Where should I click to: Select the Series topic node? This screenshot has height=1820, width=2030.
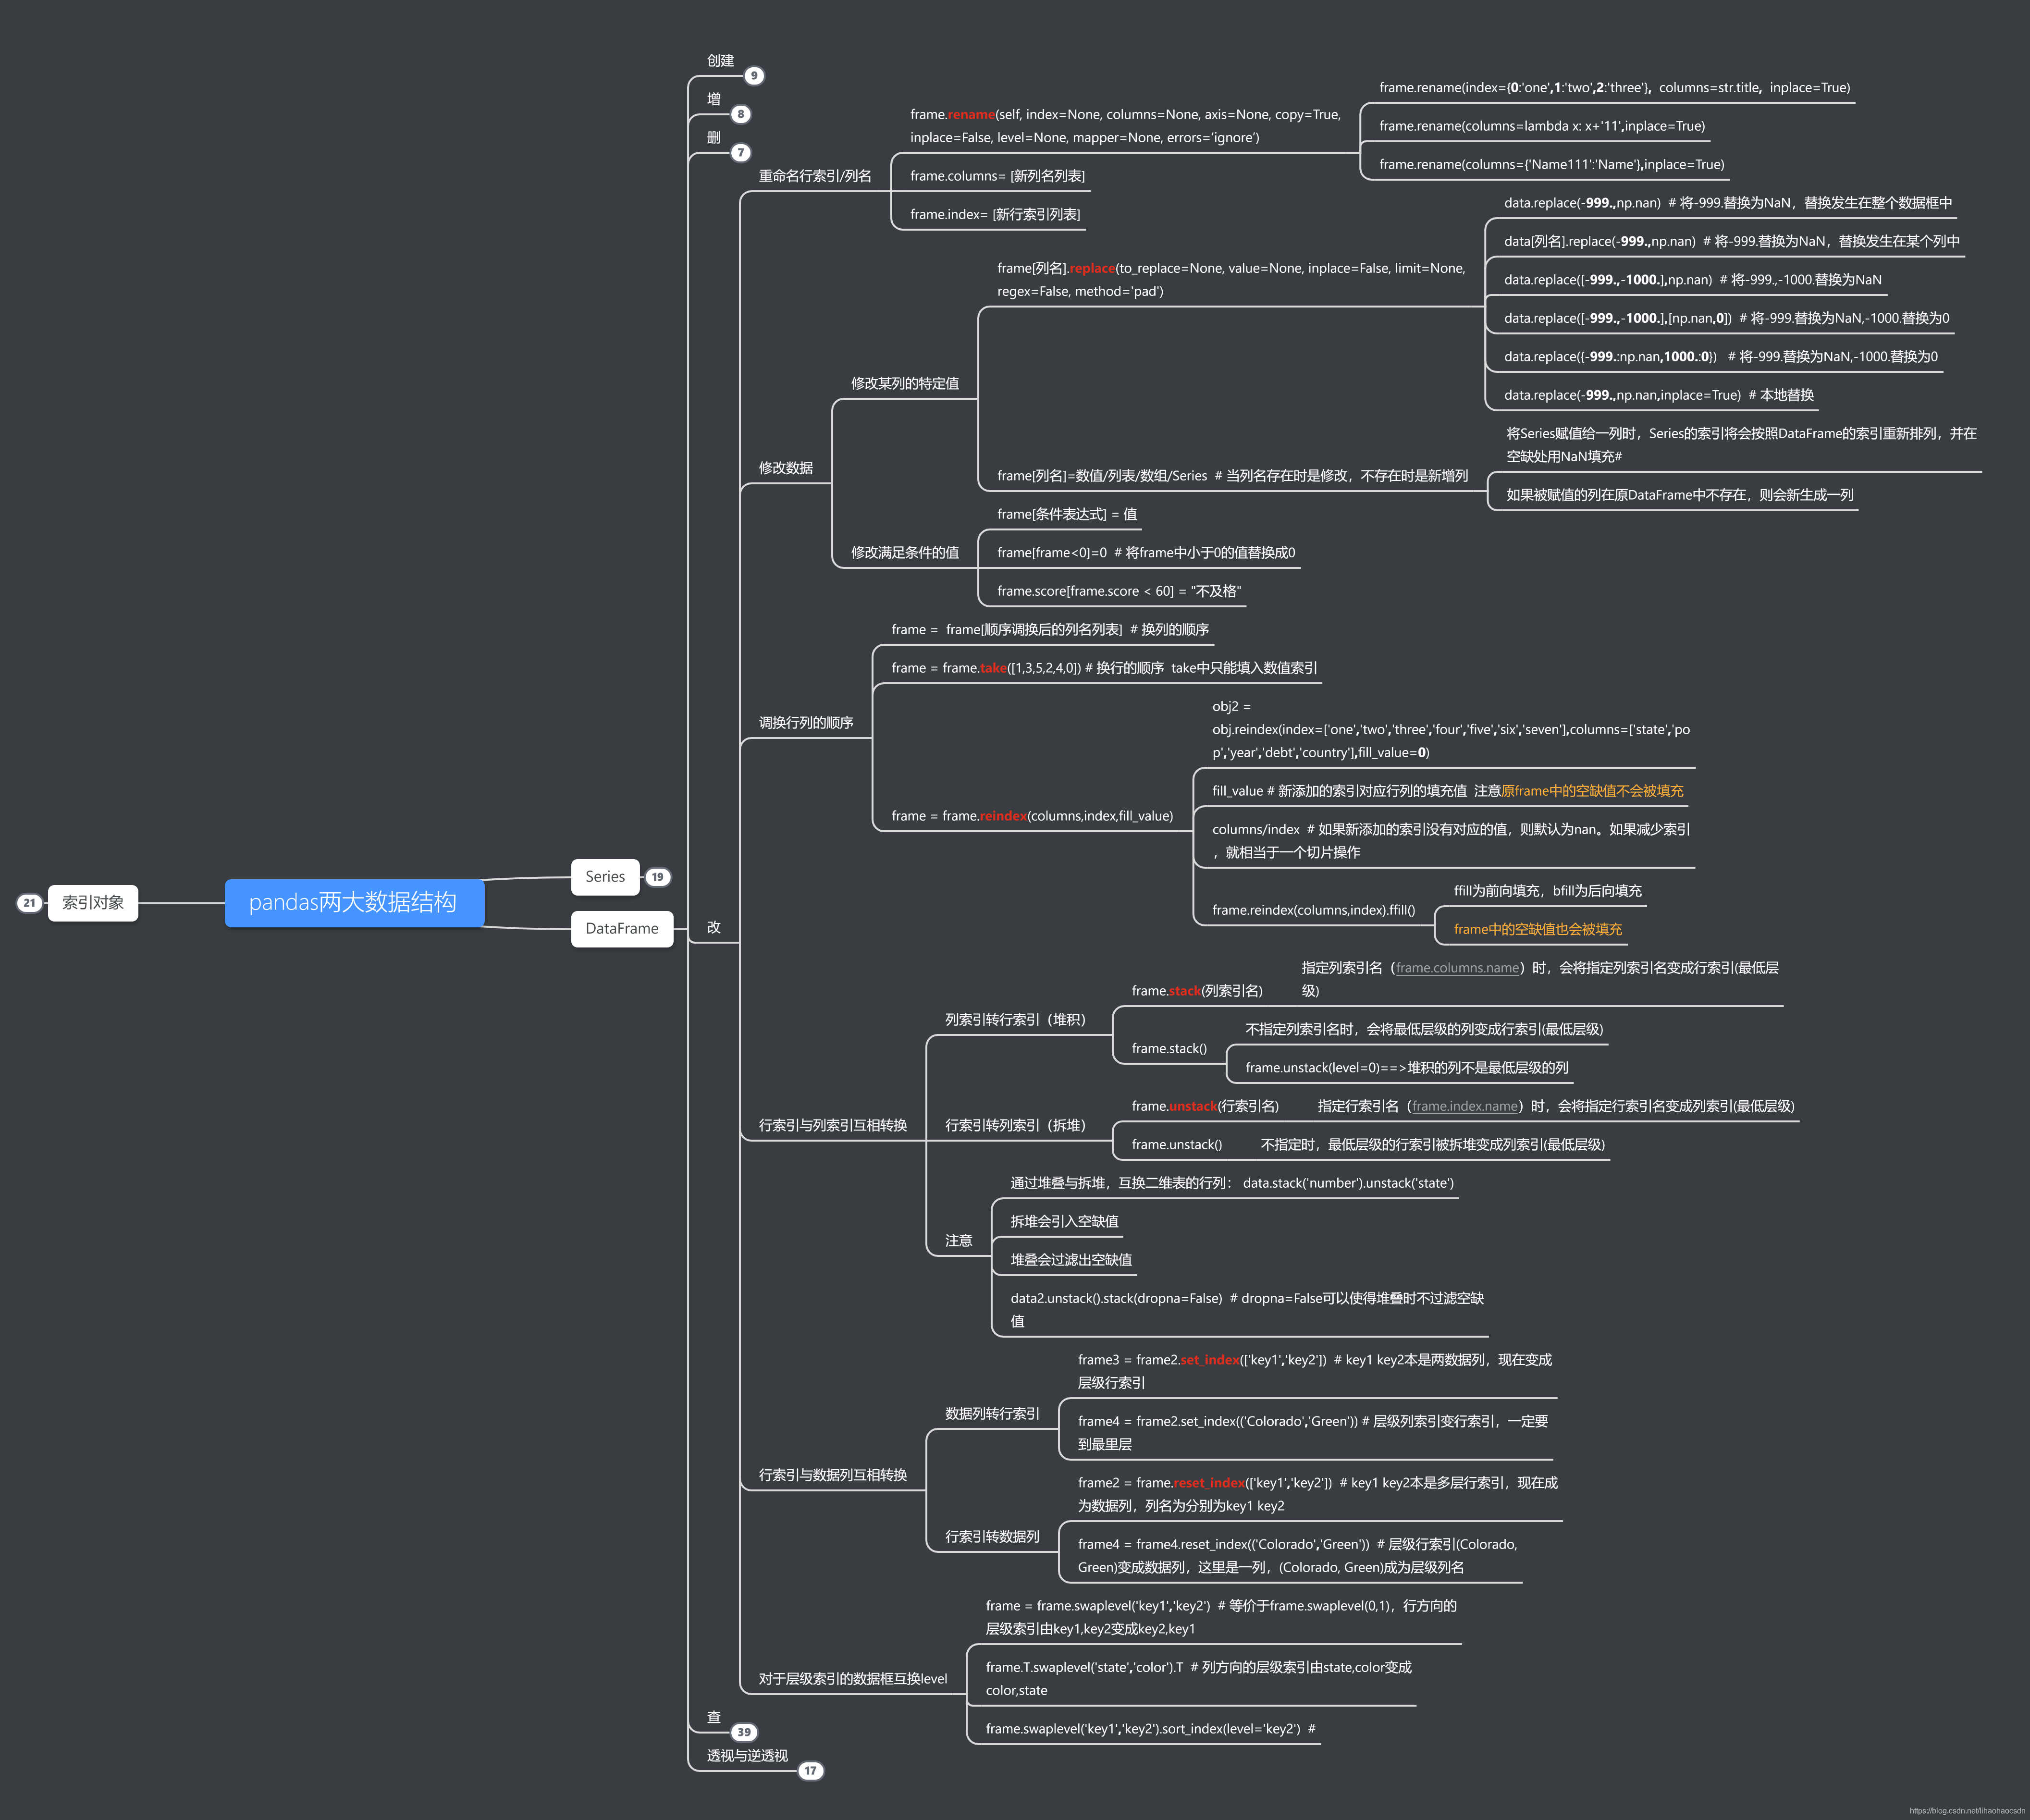605,877
